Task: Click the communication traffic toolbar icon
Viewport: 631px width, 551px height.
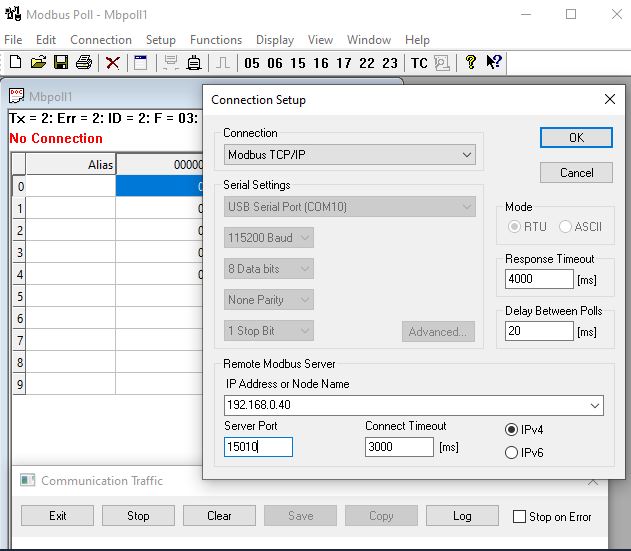Action: [442, 63]
